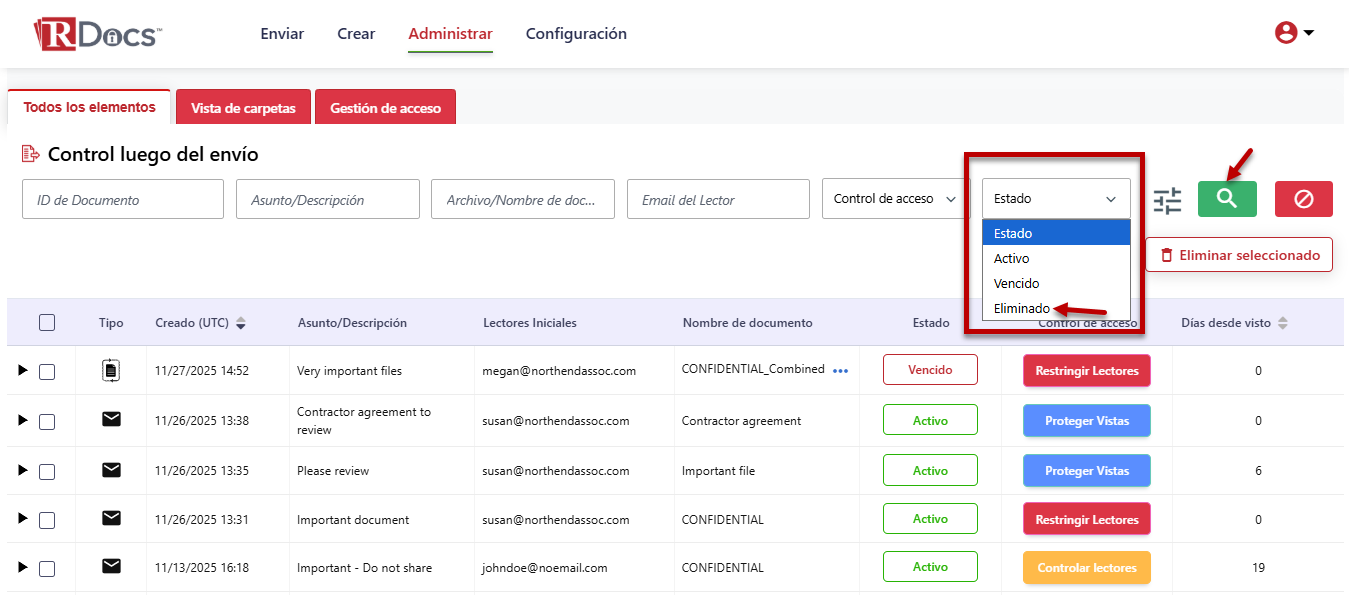Screen dimensions: 1349x595
Task: Click the Eliminar seleccionado button
Action: coord(1238,255)
